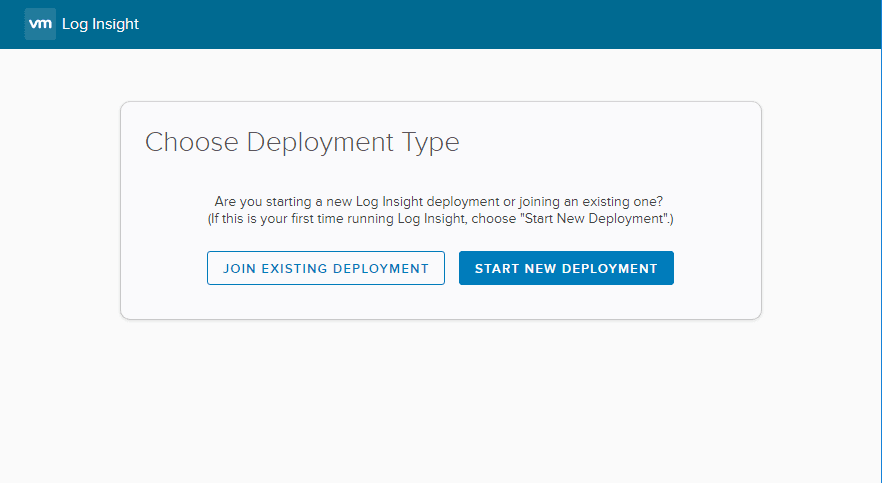Image resolution: width=882 pixels, height=483 pixels.
Task: Select the Join Existing Deployment button
Action: tap(325, 268)
